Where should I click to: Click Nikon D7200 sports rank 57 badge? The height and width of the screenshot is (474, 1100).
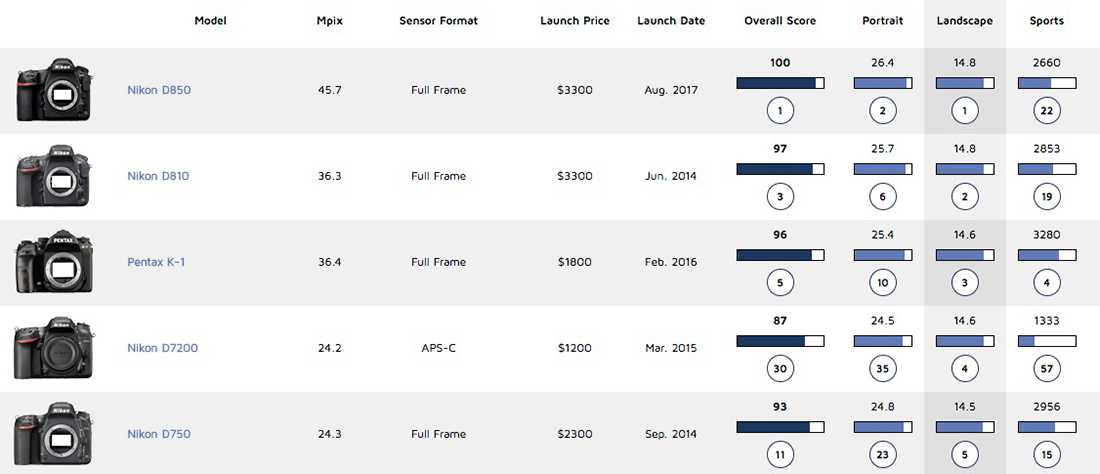[1047, 368]
